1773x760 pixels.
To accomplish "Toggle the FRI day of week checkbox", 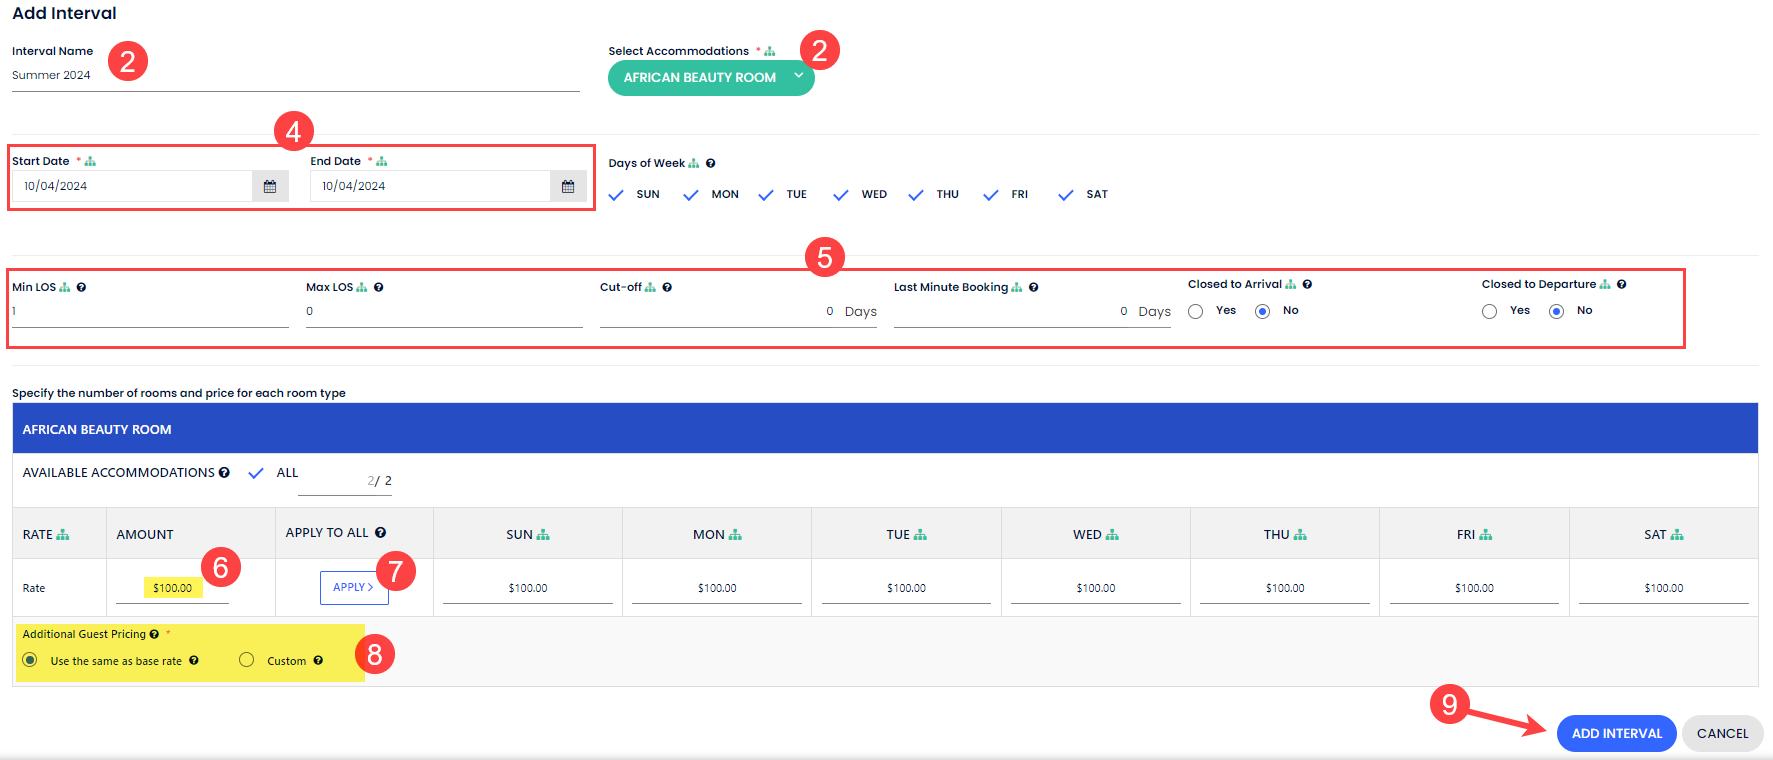I will pyautogui.click(x=991, y=195).
